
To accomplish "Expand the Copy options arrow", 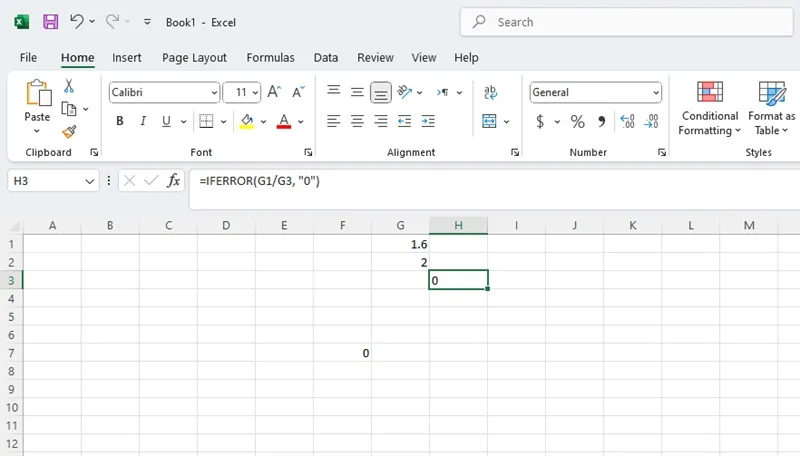I will pos(86,109).
